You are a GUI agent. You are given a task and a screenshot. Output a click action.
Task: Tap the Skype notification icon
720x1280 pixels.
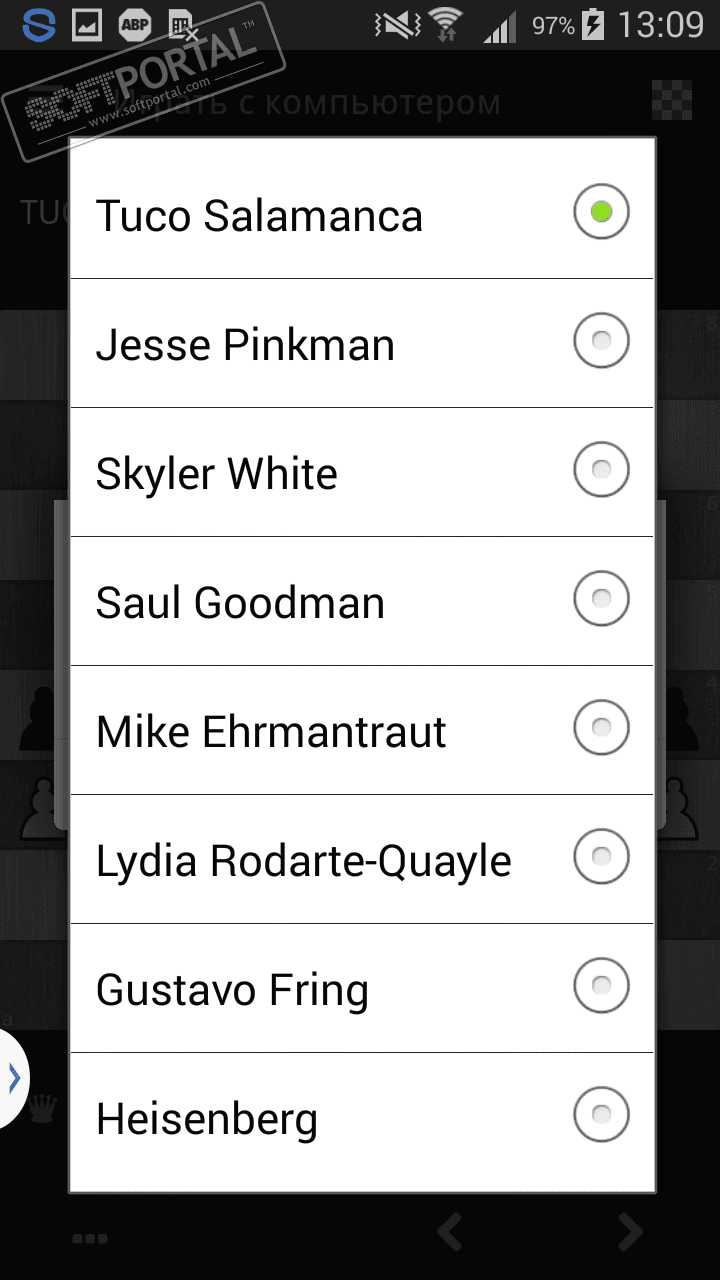(38, 24)
